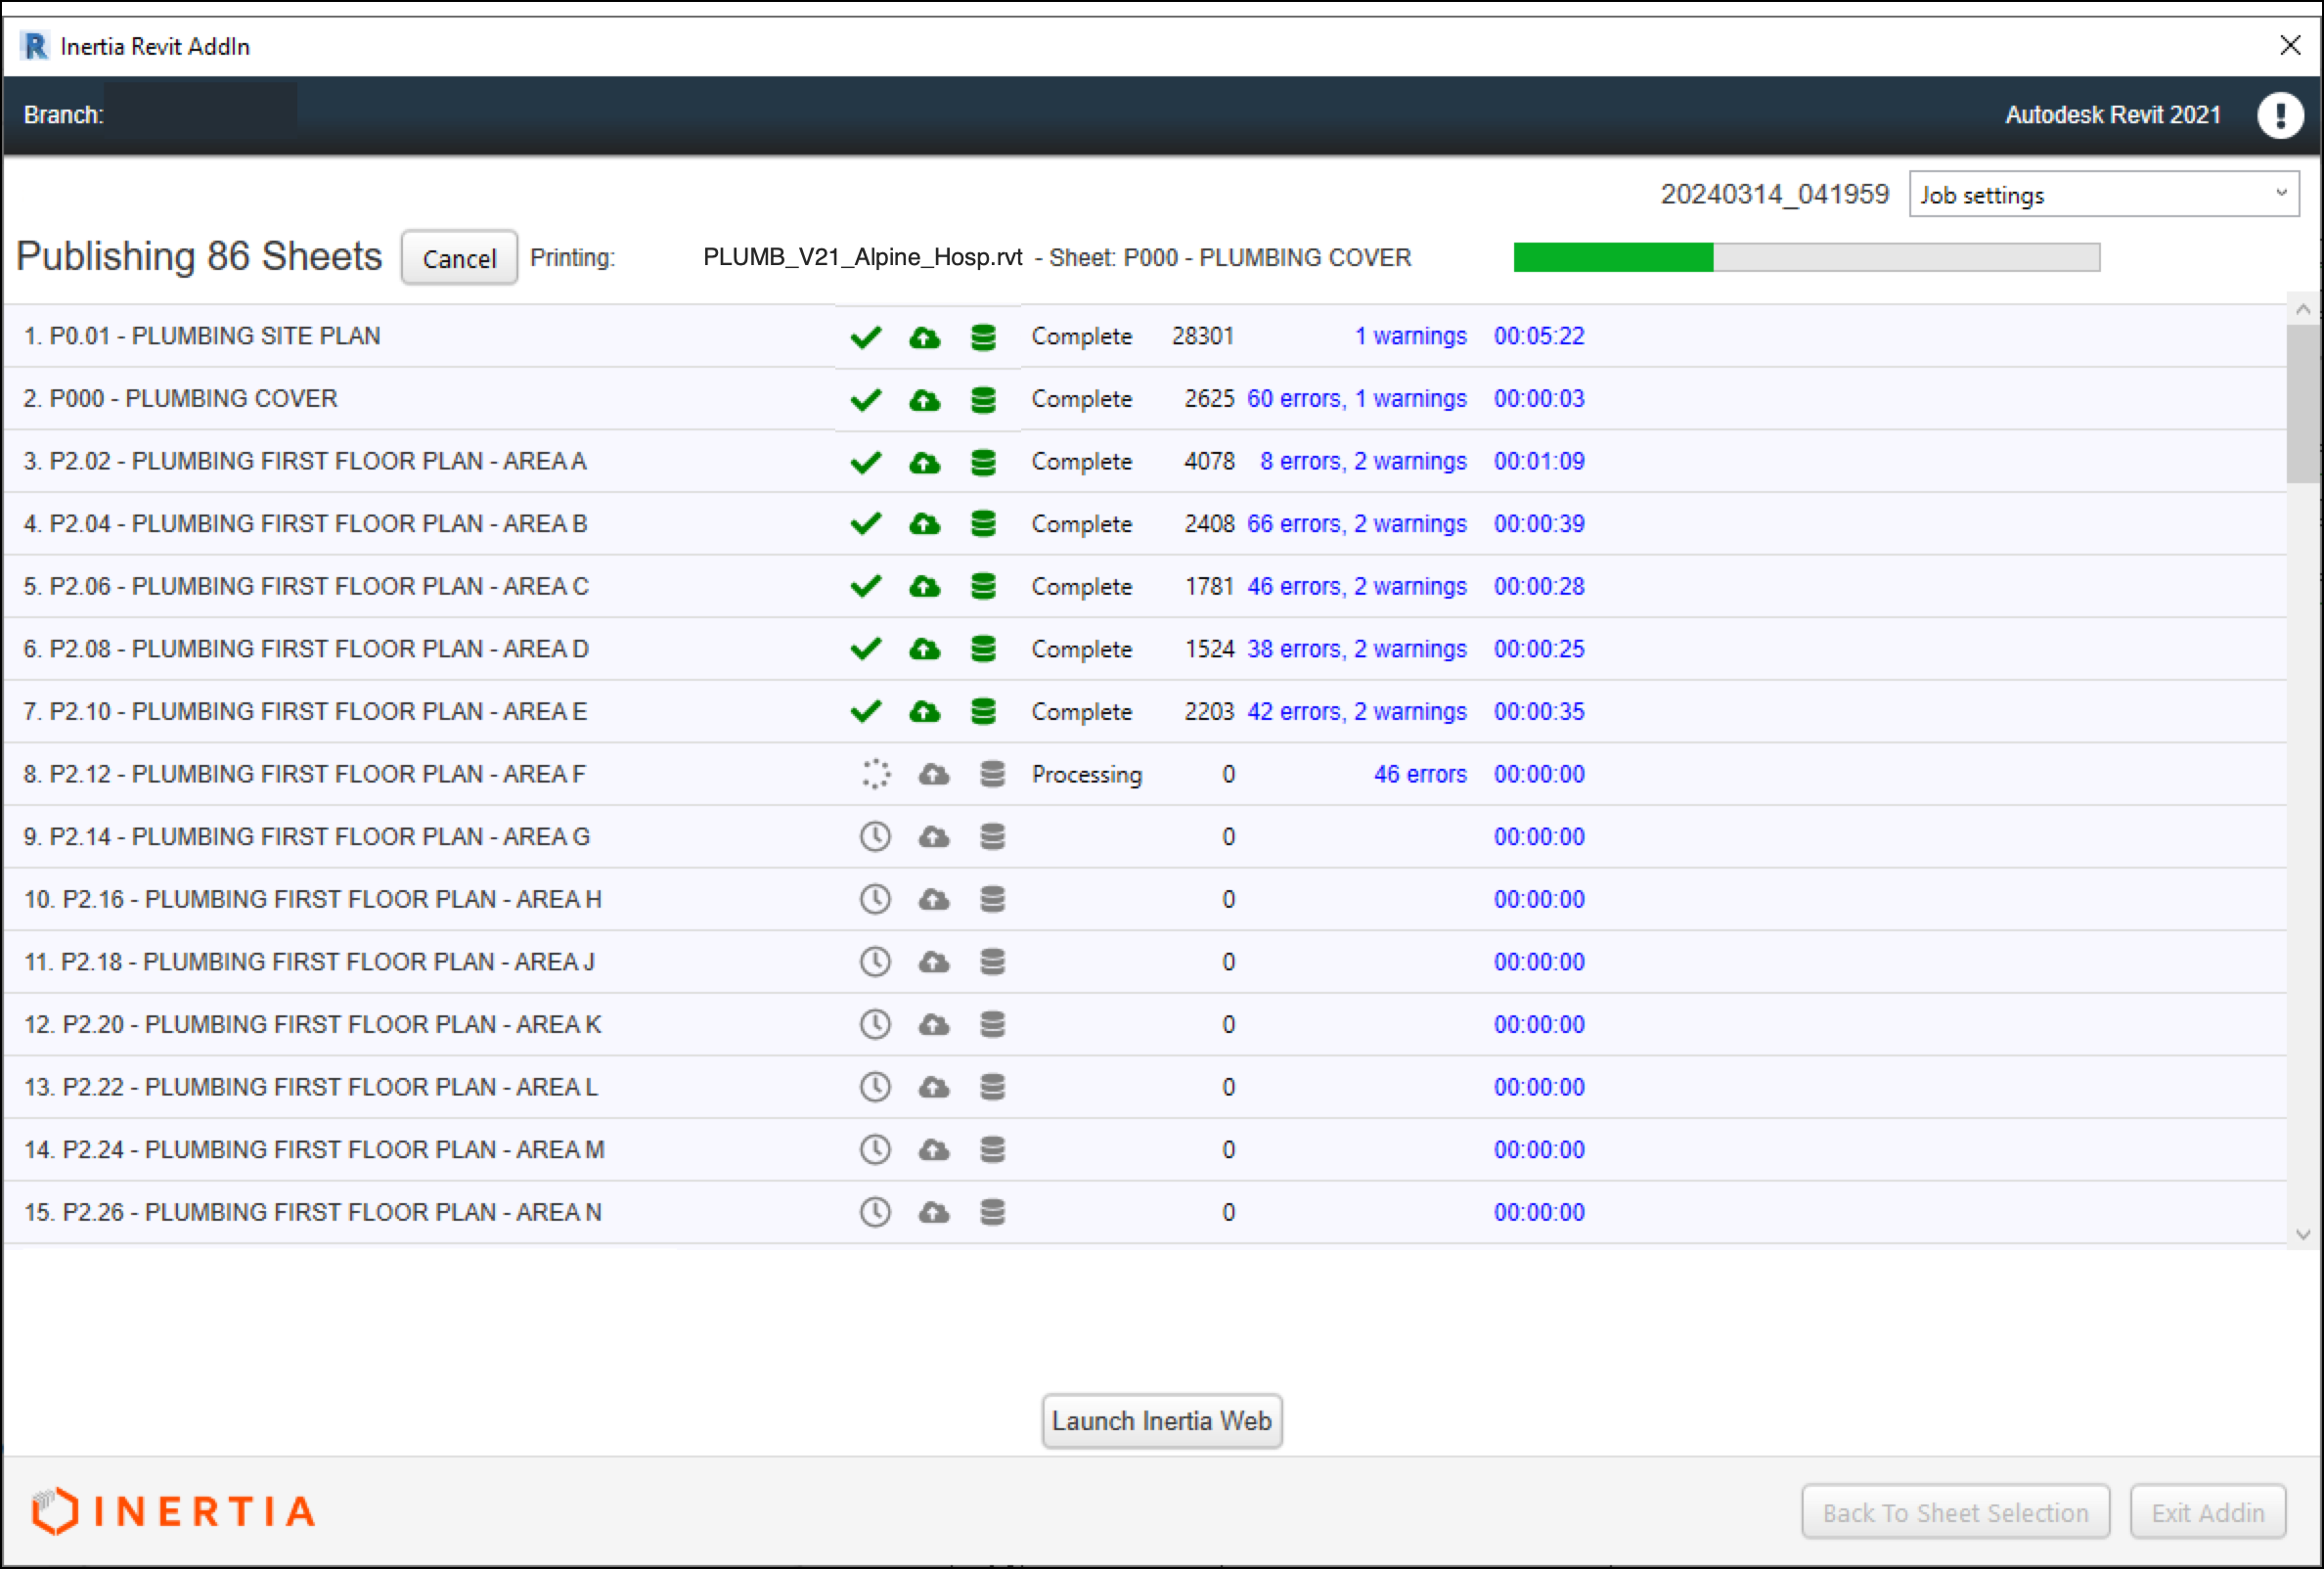Image resolution: width=2324 pixels, height=1569 pixels.
Task: Open the 1 warnings link for P0.01
Action: pyautogui.click(x=1410, y=336)
